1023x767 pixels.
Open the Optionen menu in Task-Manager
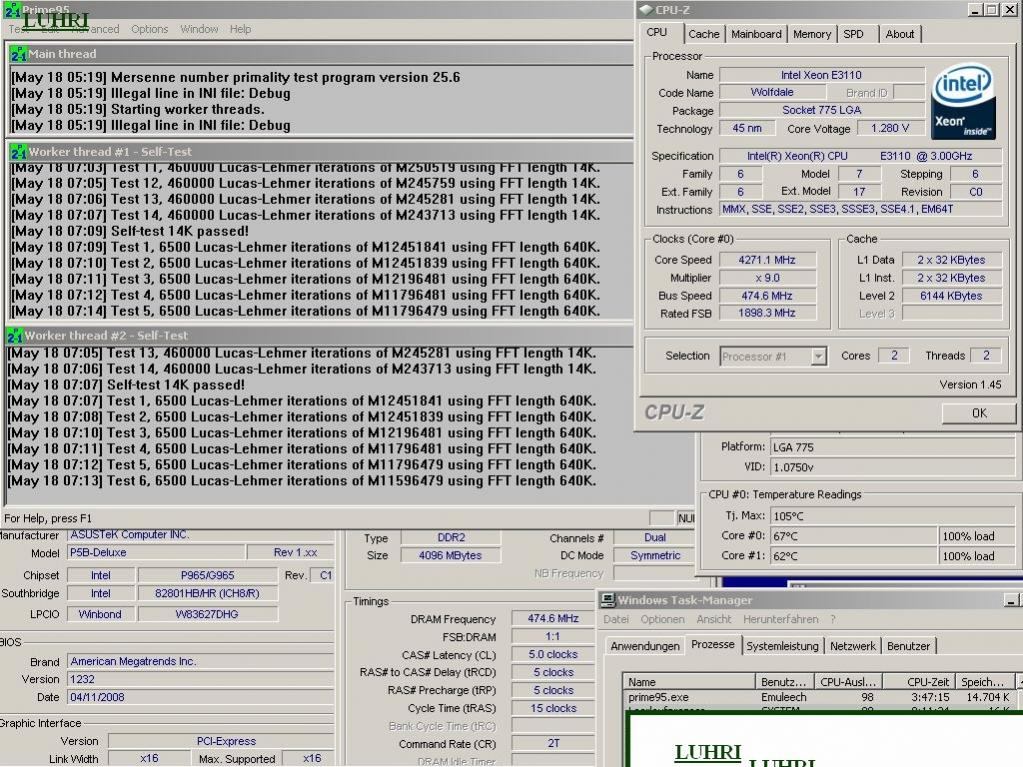point(662,619)
